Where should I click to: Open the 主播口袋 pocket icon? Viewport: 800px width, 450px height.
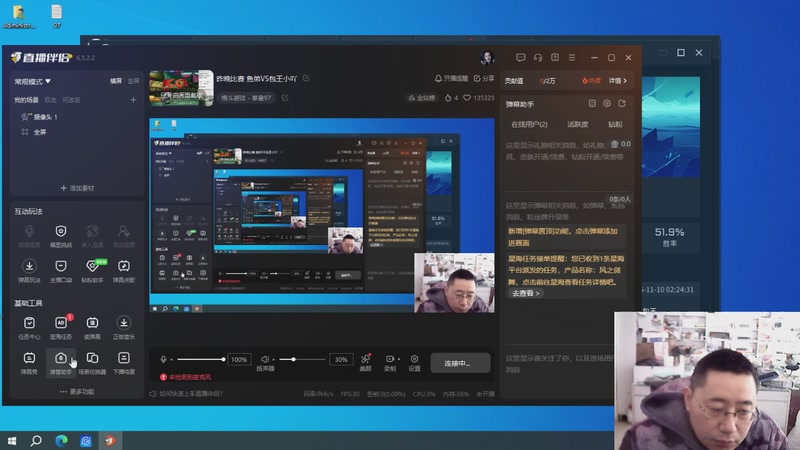point(61,266)
